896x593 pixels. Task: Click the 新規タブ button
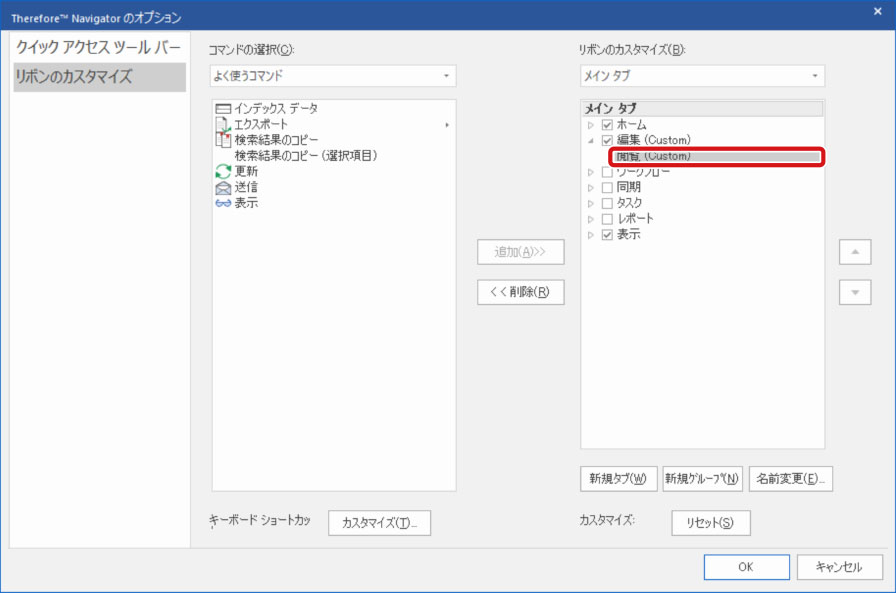pos(617,478)
